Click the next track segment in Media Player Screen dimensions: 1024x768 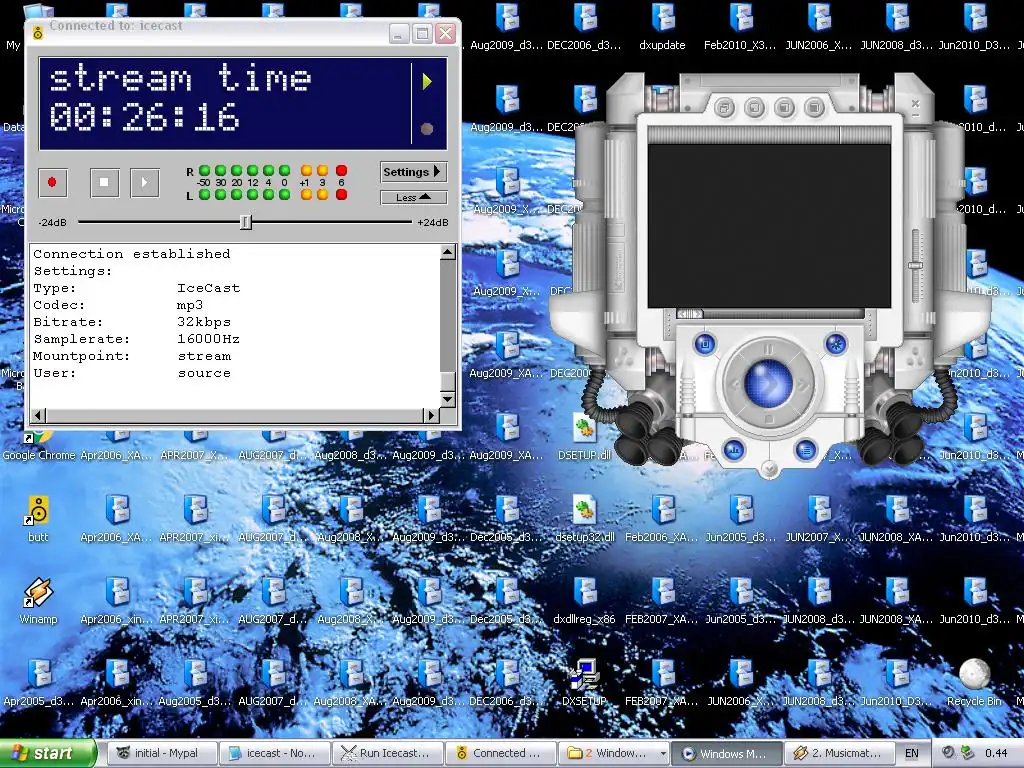tap(804, 385)
